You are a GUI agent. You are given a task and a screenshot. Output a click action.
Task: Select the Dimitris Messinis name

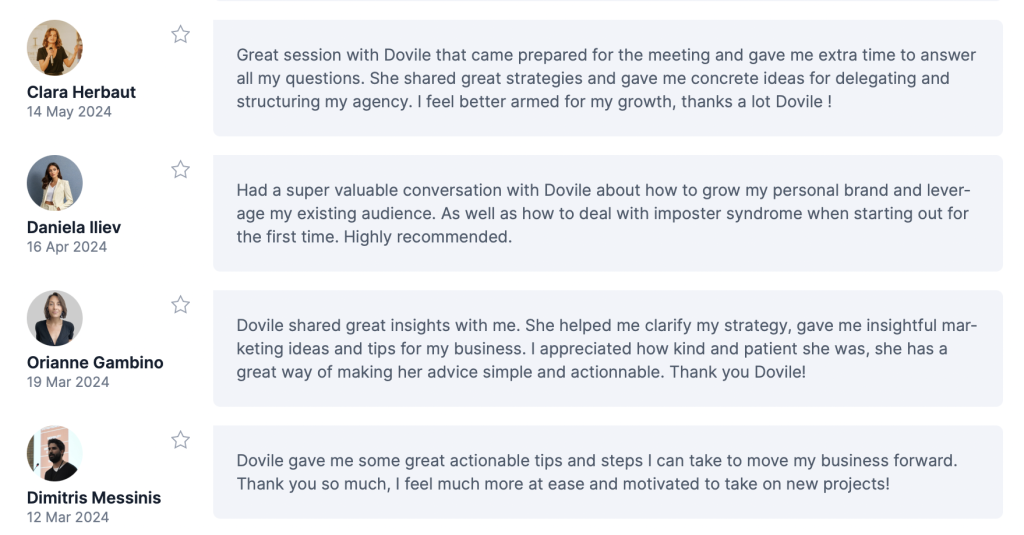(x=94, y=497)
